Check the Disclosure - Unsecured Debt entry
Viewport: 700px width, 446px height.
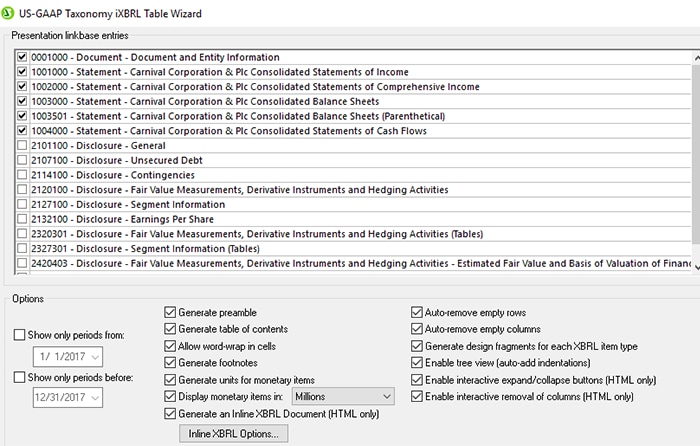(23, 160)
